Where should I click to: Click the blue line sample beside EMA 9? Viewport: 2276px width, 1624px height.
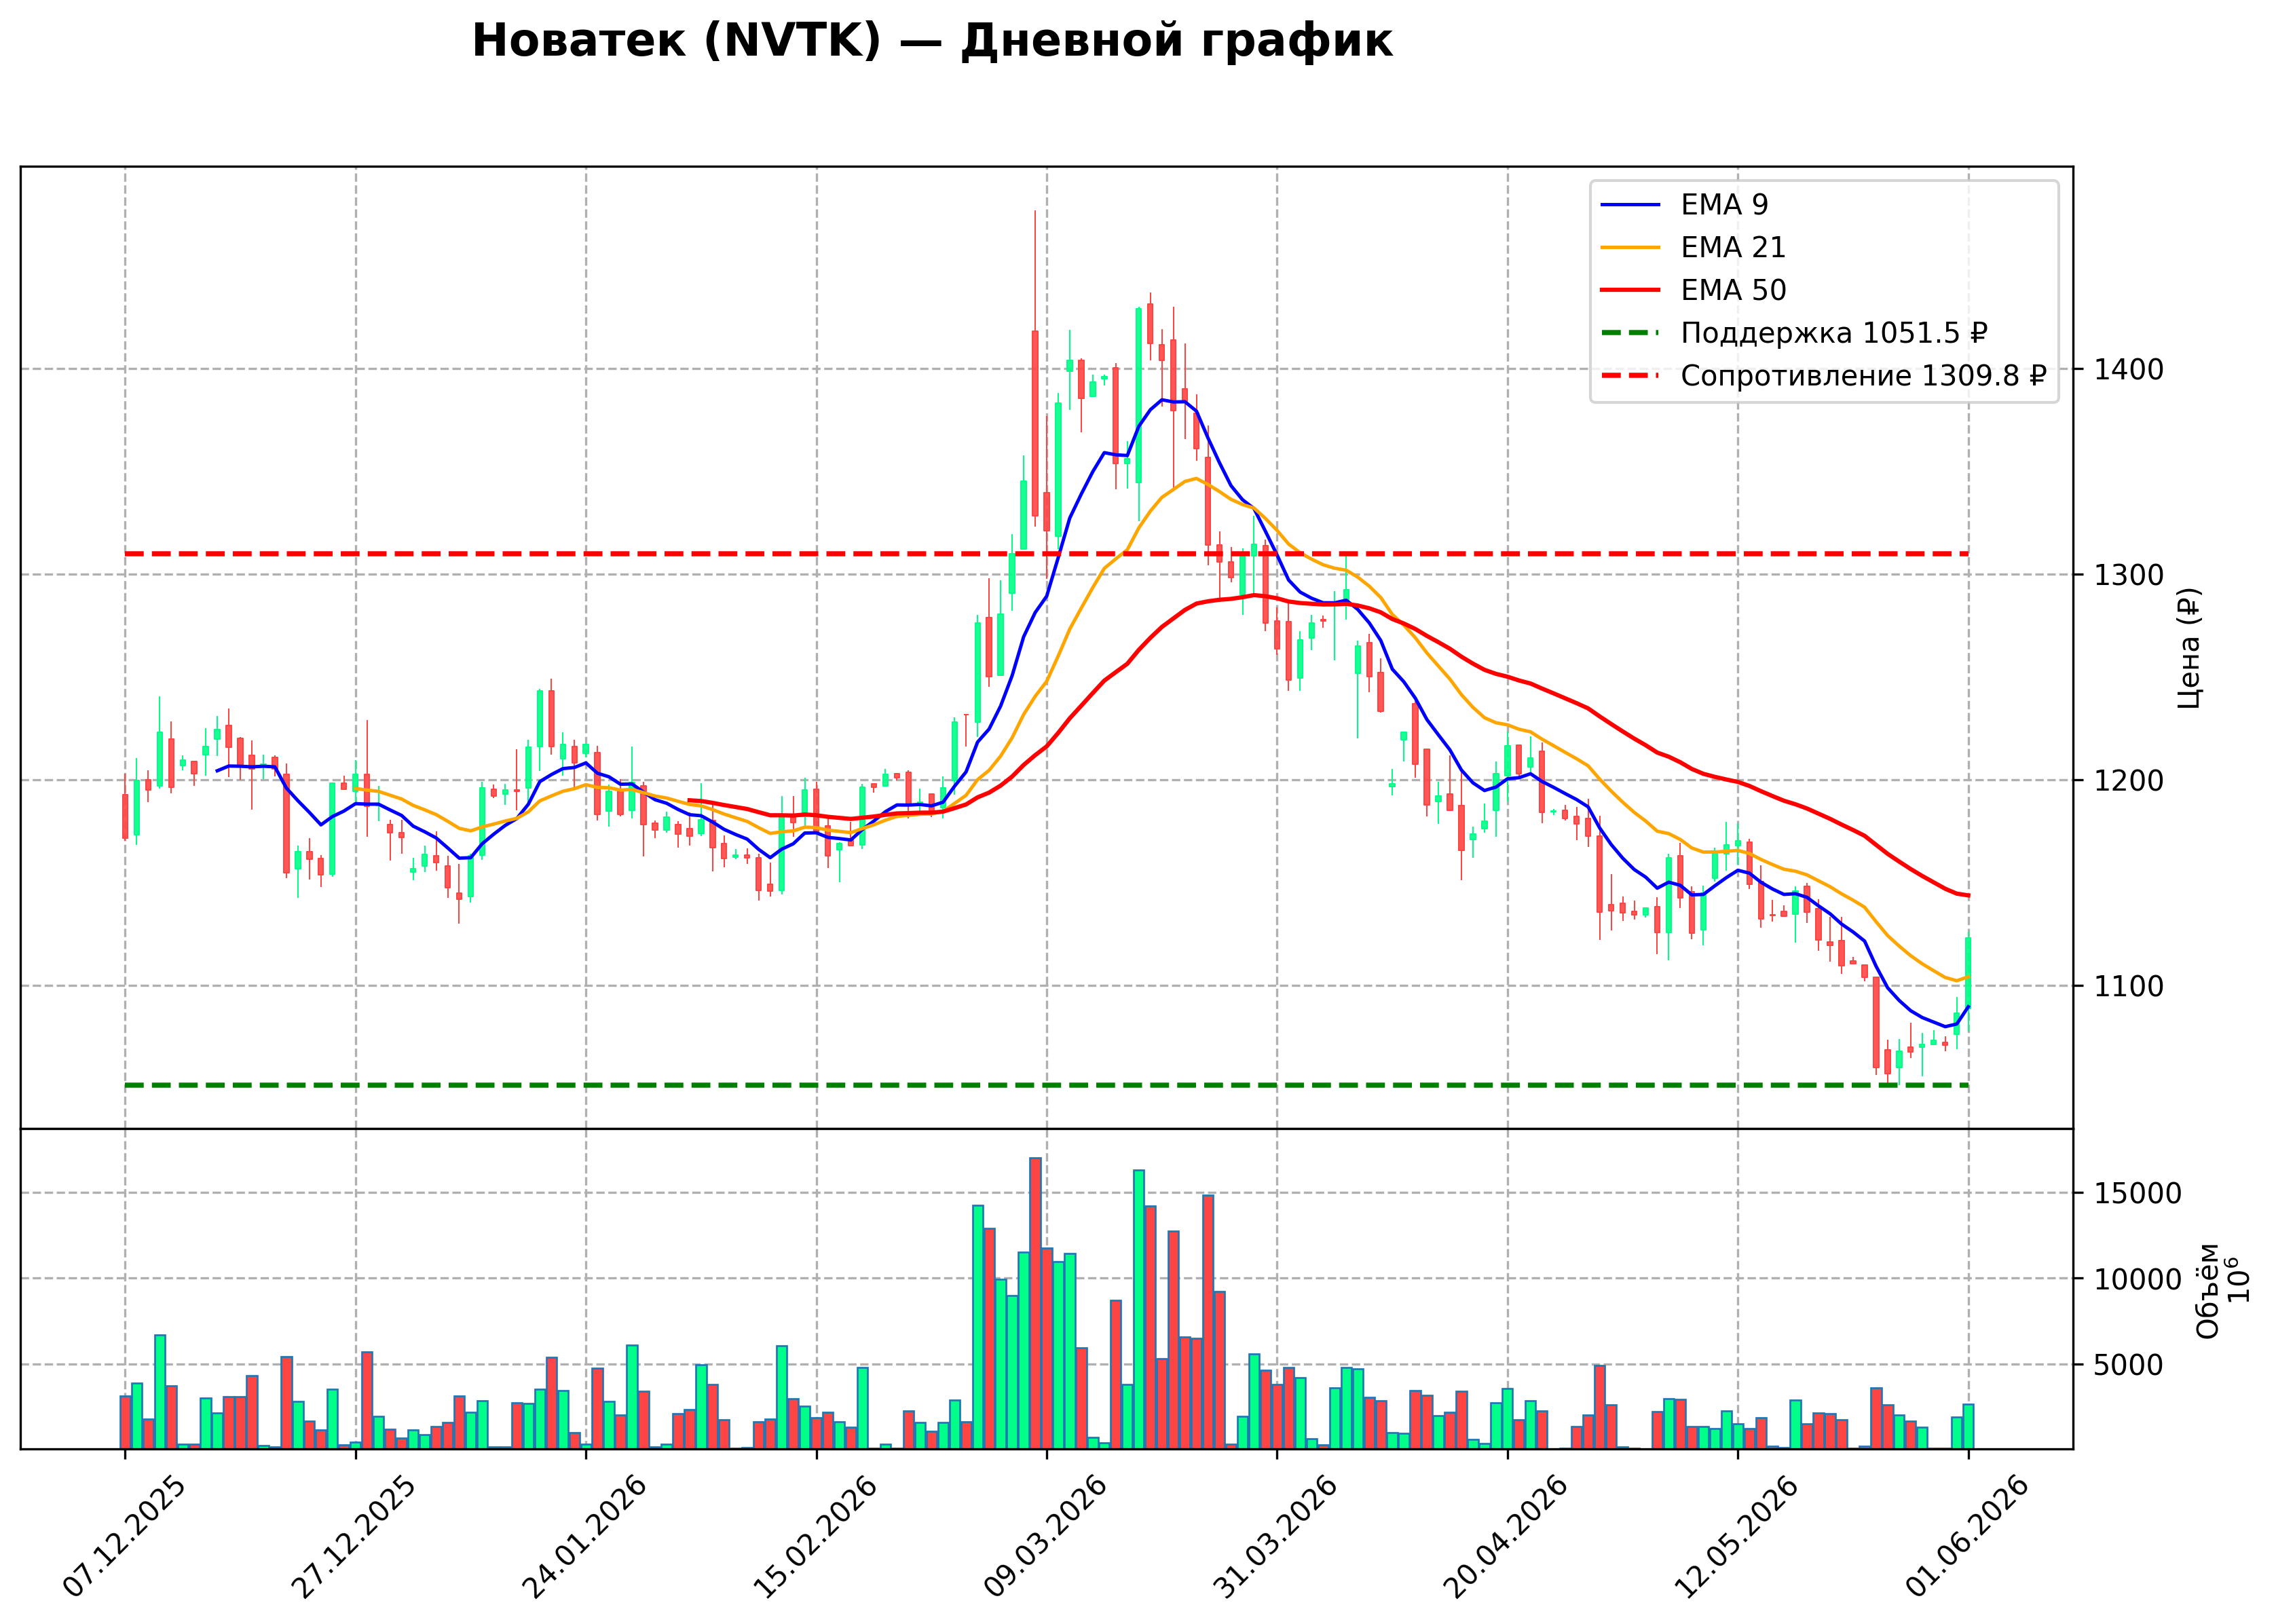(1630, 205)
